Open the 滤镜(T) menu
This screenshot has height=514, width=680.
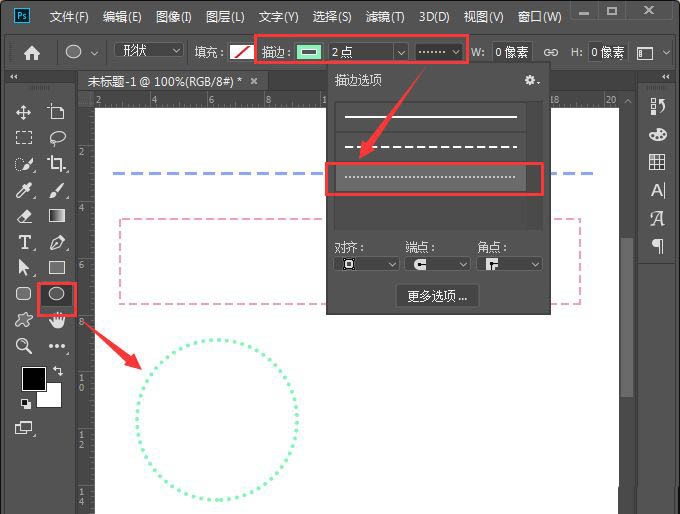point(385,17)
